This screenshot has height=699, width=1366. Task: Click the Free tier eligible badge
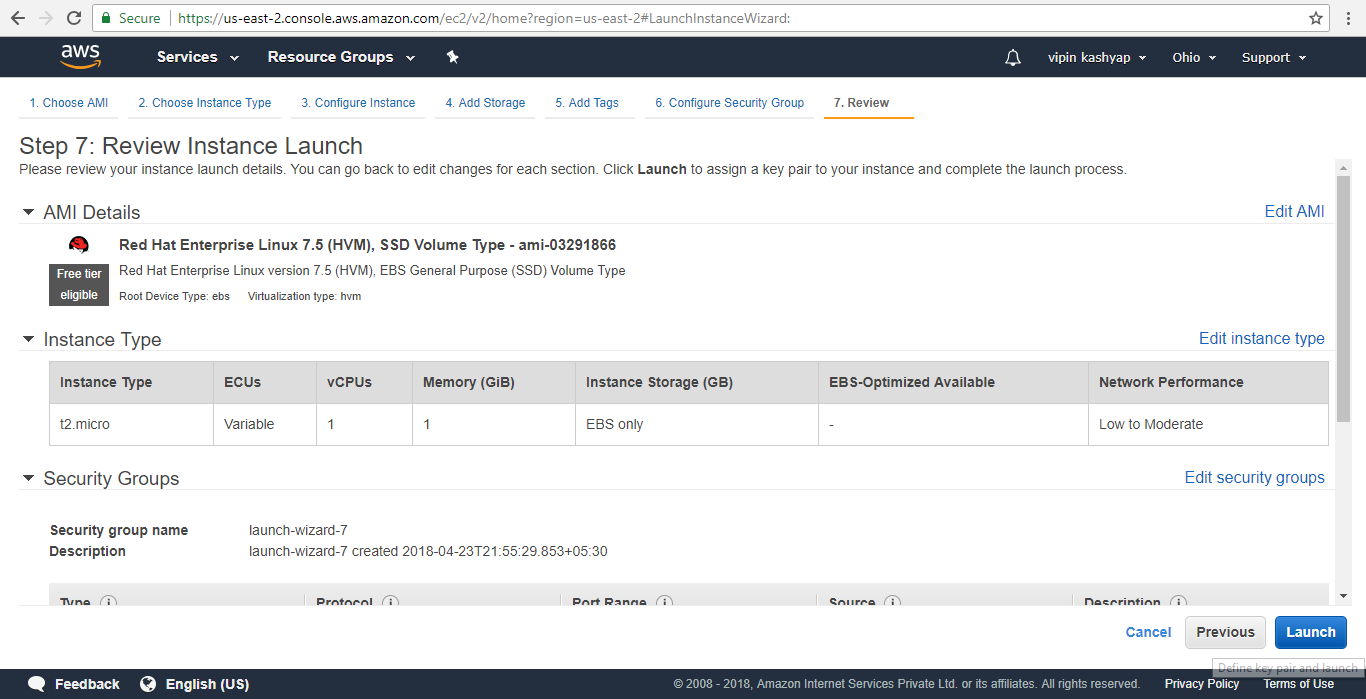(x=78, y=284)
